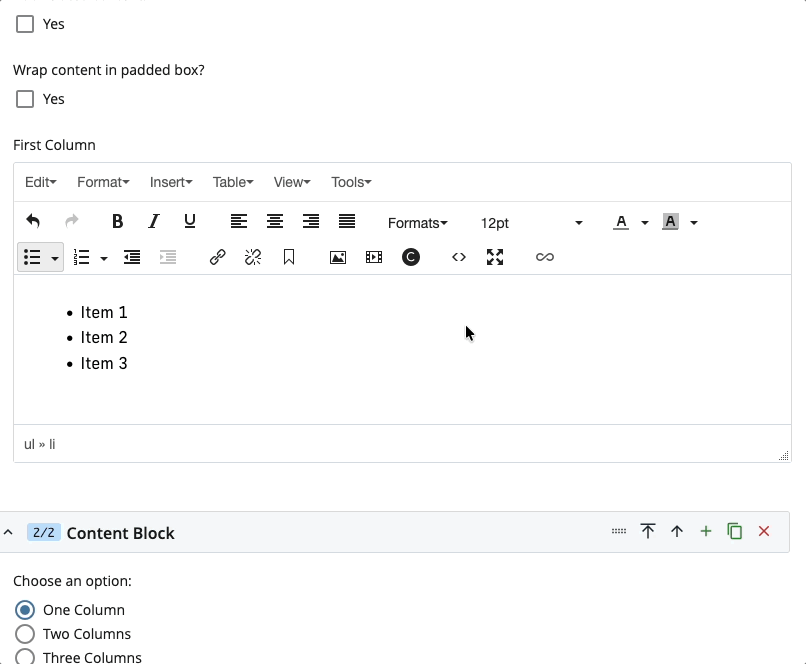Apply background highlight color icon
Image resolution: width=806 pixels, height=664 pixels.
click(x=670, y=222)
